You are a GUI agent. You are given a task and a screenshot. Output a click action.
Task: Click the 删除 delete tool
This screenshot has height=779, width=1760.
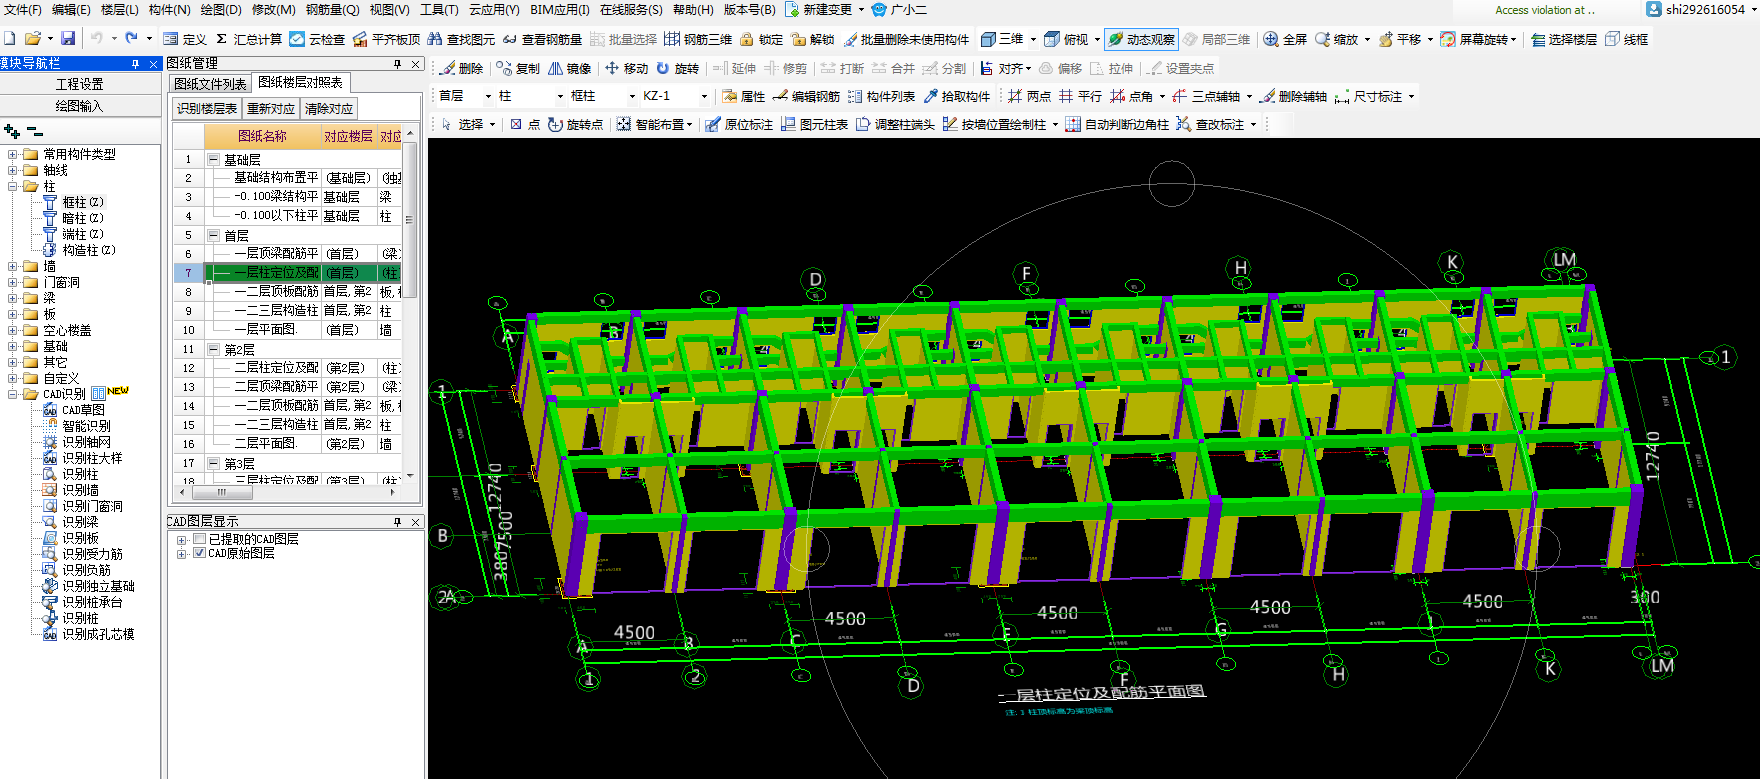(x=462, y=68)
